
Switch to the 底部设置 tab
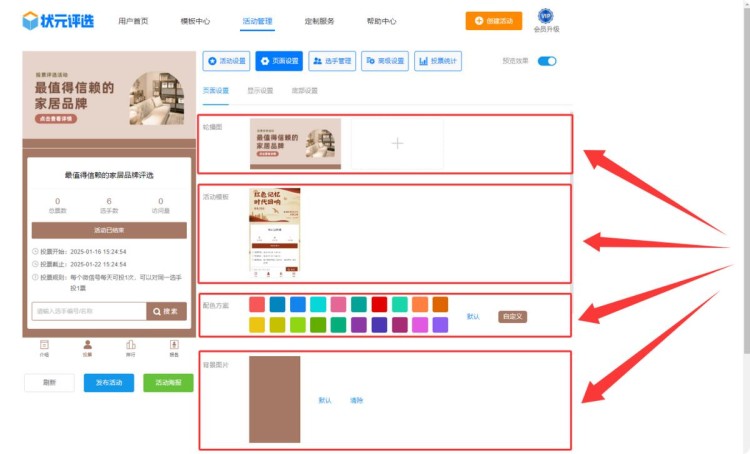[x=304, y=91]
